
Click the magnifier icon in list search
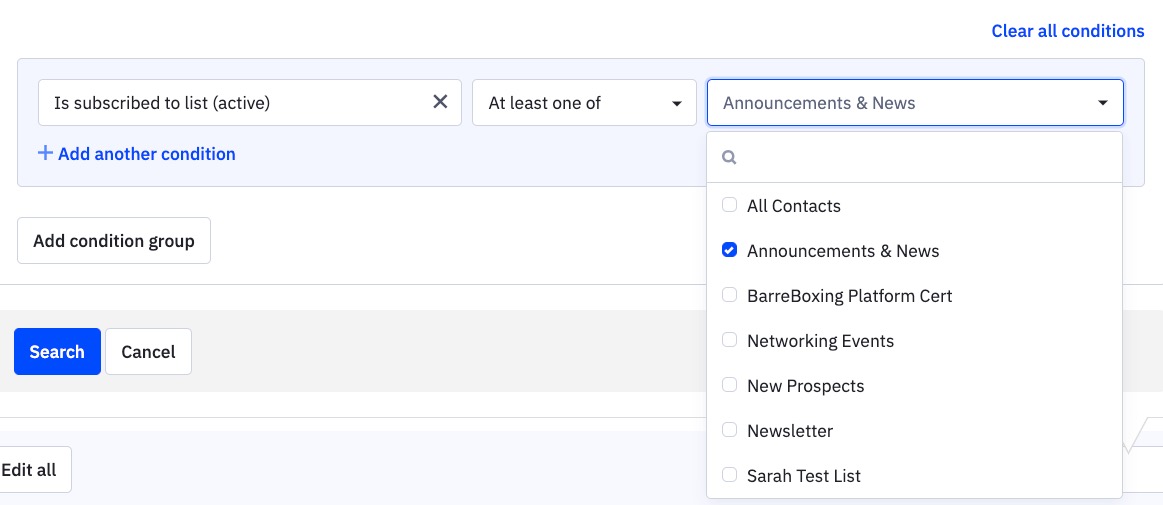tap(729, 157)
